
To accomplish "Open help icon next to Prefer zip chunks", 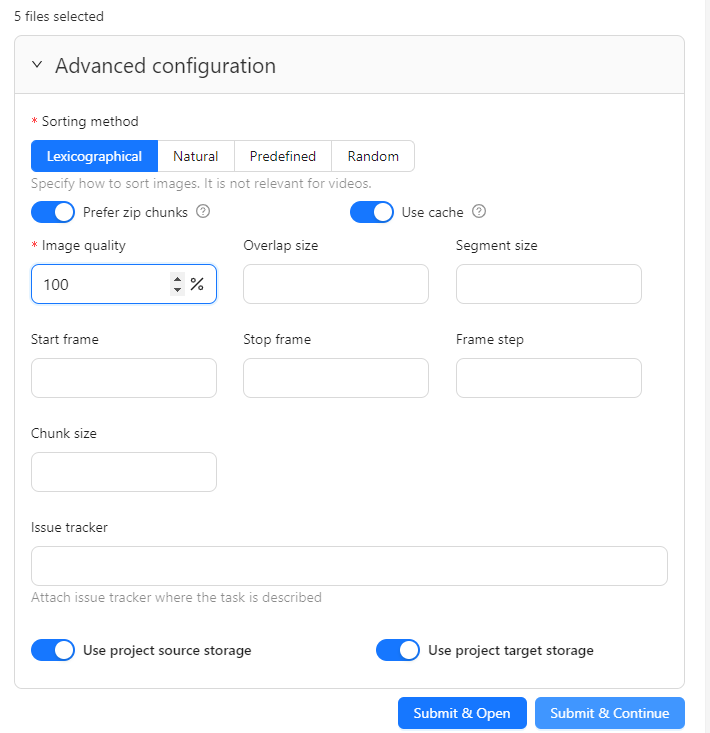I will point(203,212).
